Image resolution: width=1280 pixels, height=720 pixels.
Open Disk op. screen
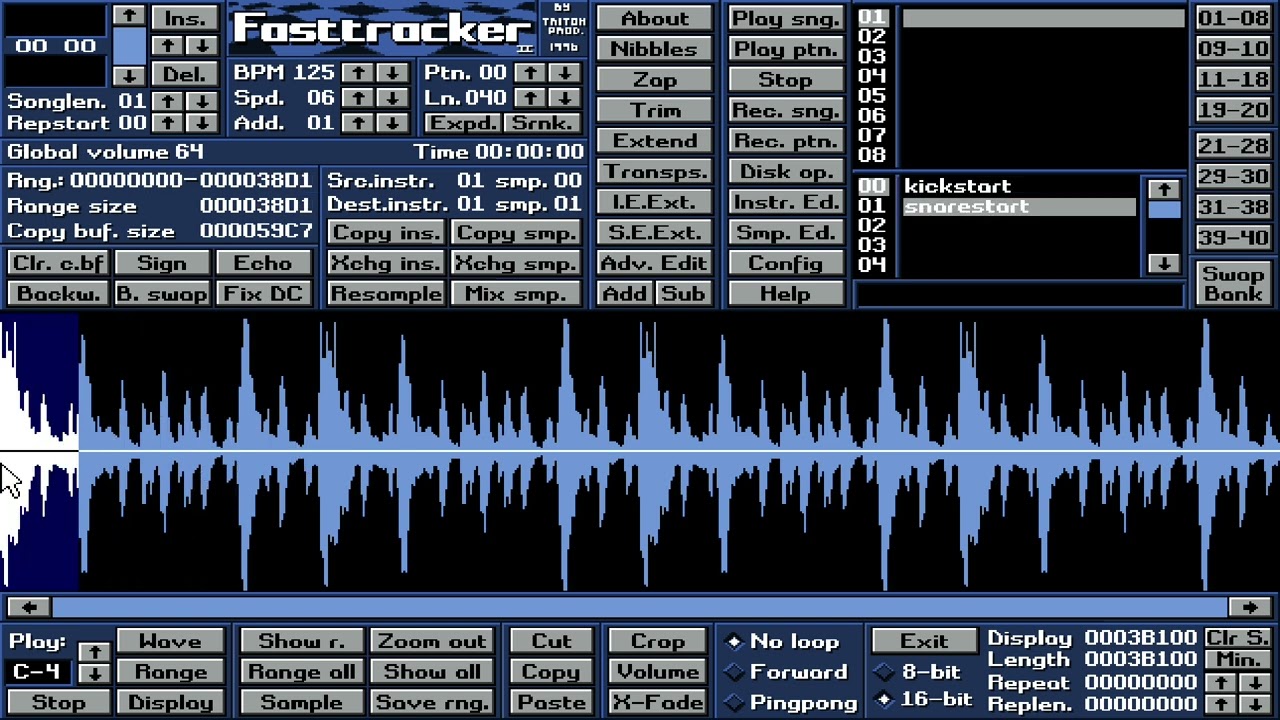point(785,171)
